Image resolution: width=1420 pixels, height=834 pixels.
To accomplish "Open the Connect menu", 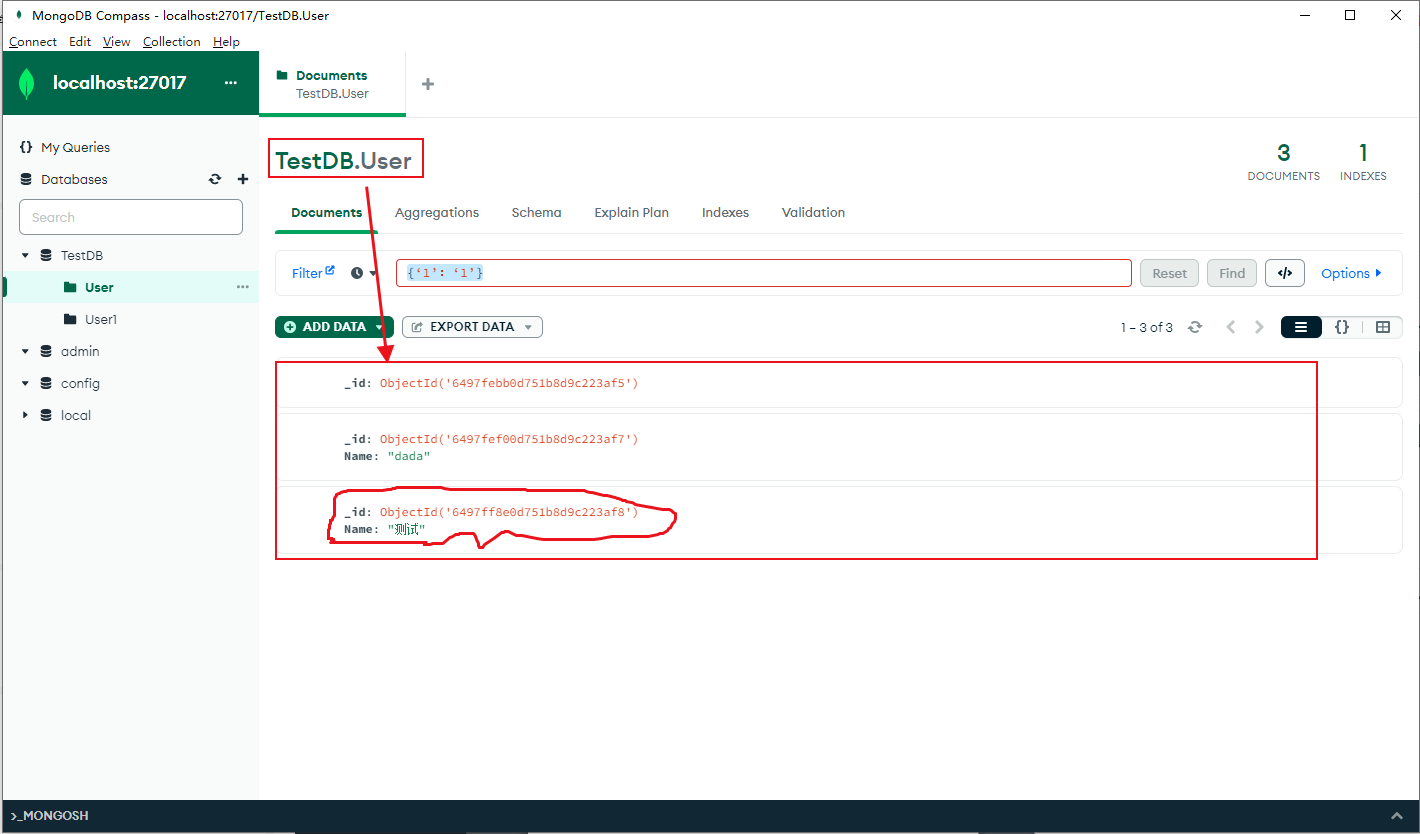I will click(33, 42).
